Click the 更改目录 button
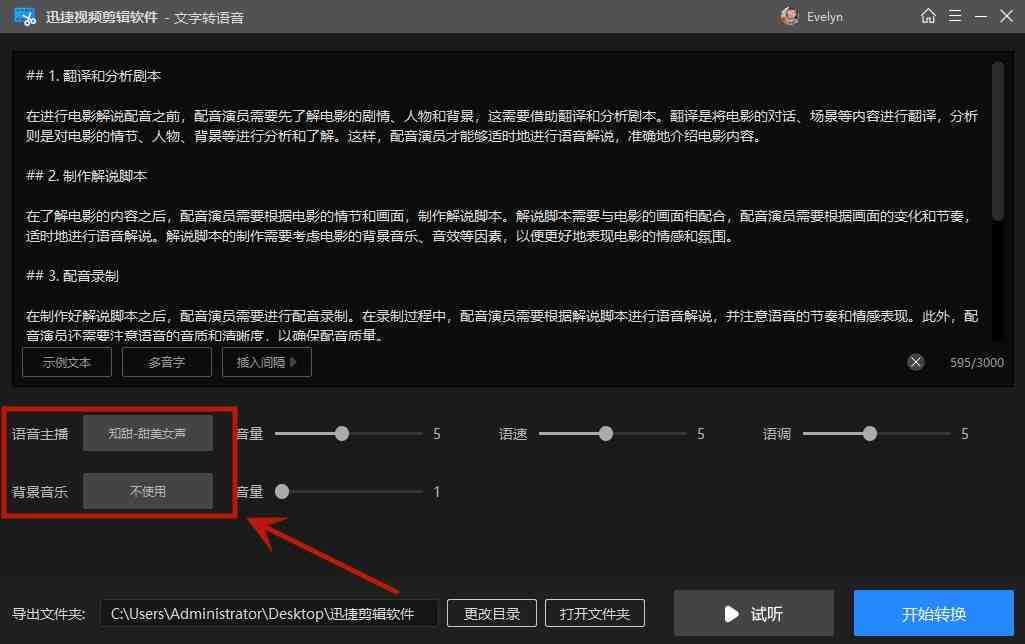Image resolution: width=1025 pixels, height=644 pixels. pos(492,613)
